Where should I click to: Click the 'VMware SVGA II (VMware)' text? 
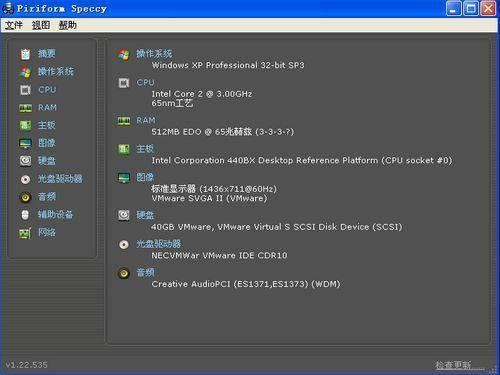click(209, 198)
